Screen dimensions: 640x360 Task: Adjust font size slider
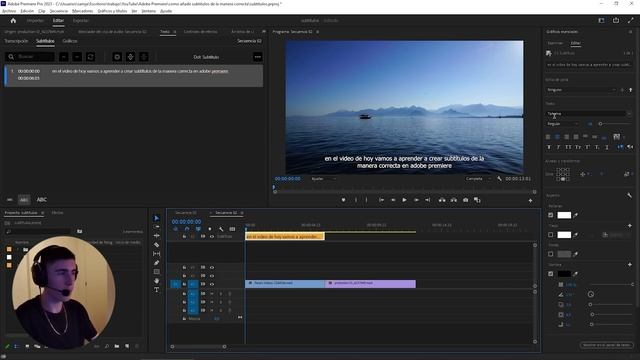tap(616, 124)
